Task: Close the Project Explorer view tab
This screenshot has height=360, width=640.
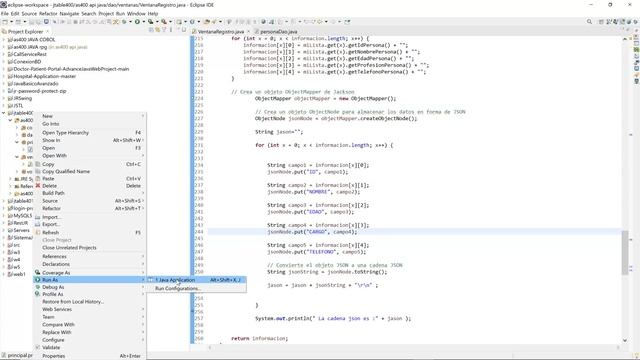Action: (47, 31)
